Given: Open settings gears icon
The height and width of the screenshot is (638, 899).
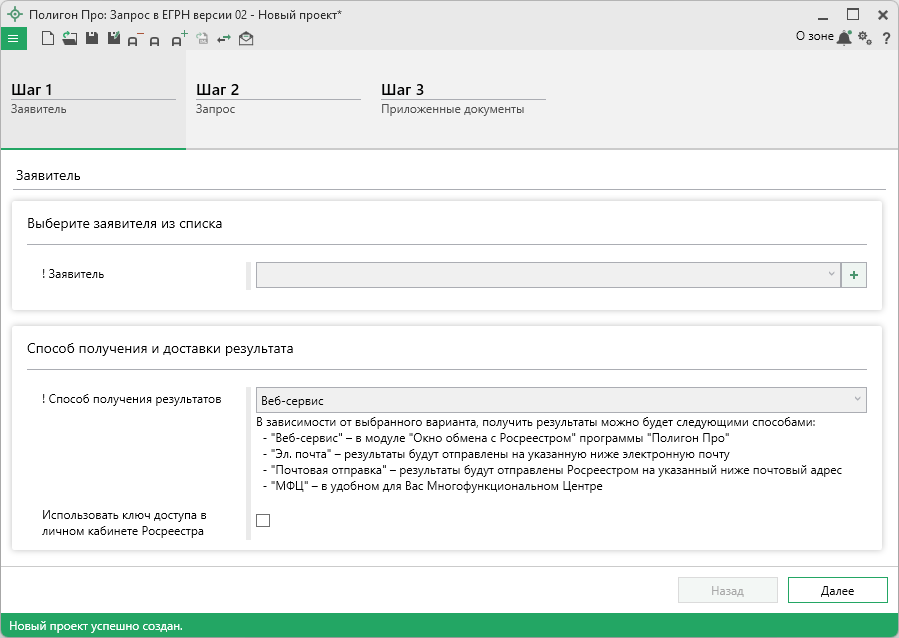Looking at the screenshot, I should click(x=865, y=38).
